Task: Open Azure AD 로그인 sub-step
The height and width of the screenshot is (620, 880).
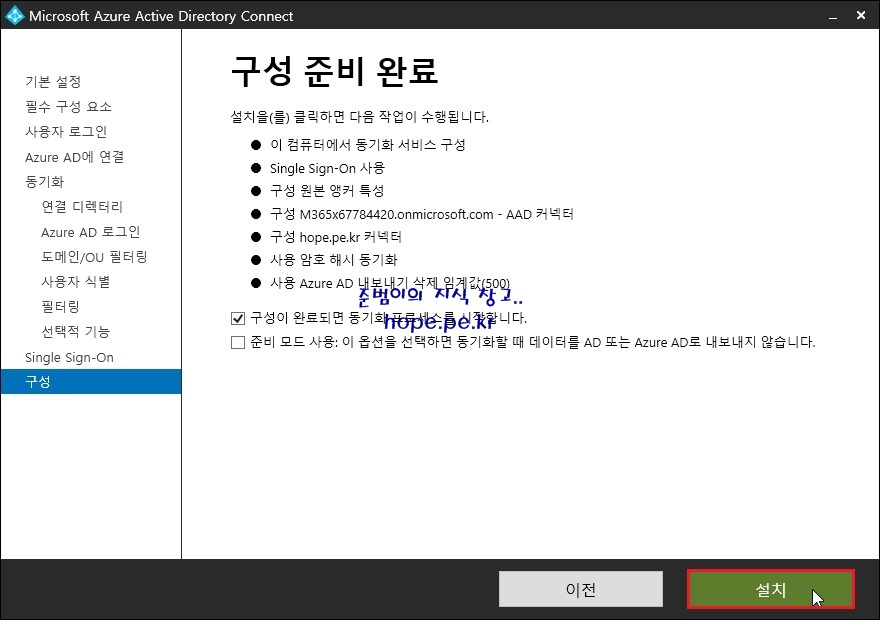Action: click(90, 232)
